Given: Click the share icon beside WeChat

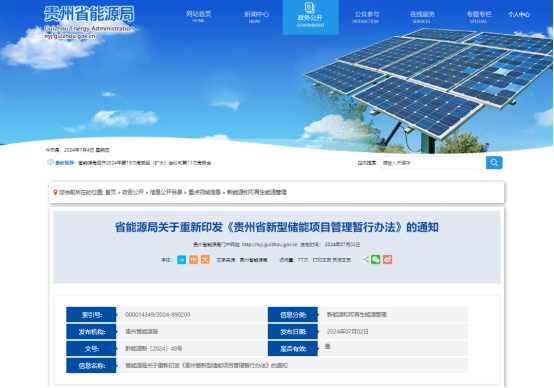Looking at the screenshot, I should click(x=366, y=259).
